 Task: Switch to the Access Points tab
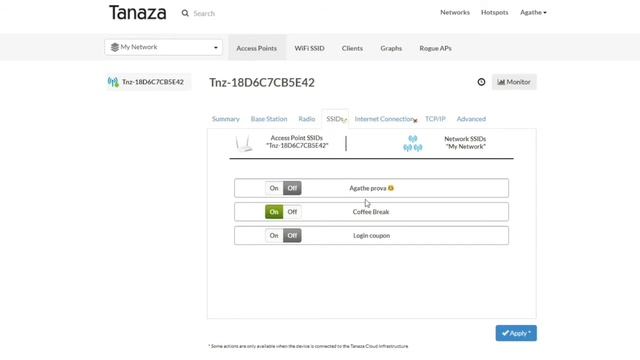[x=257, y=48]
